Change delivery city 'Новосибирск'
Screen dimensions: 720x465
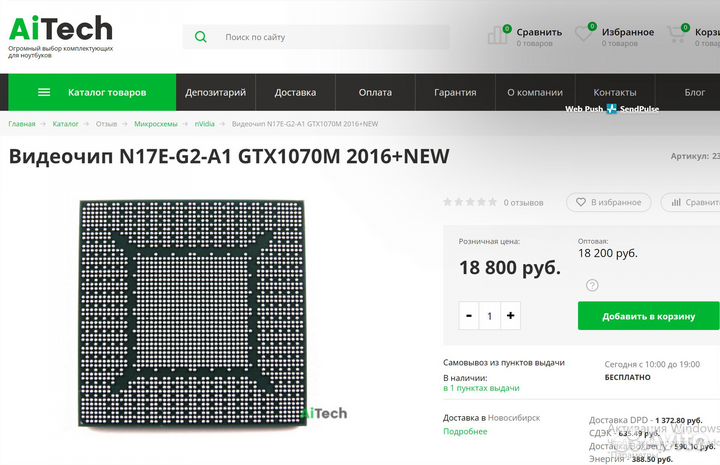click(514, 418)
